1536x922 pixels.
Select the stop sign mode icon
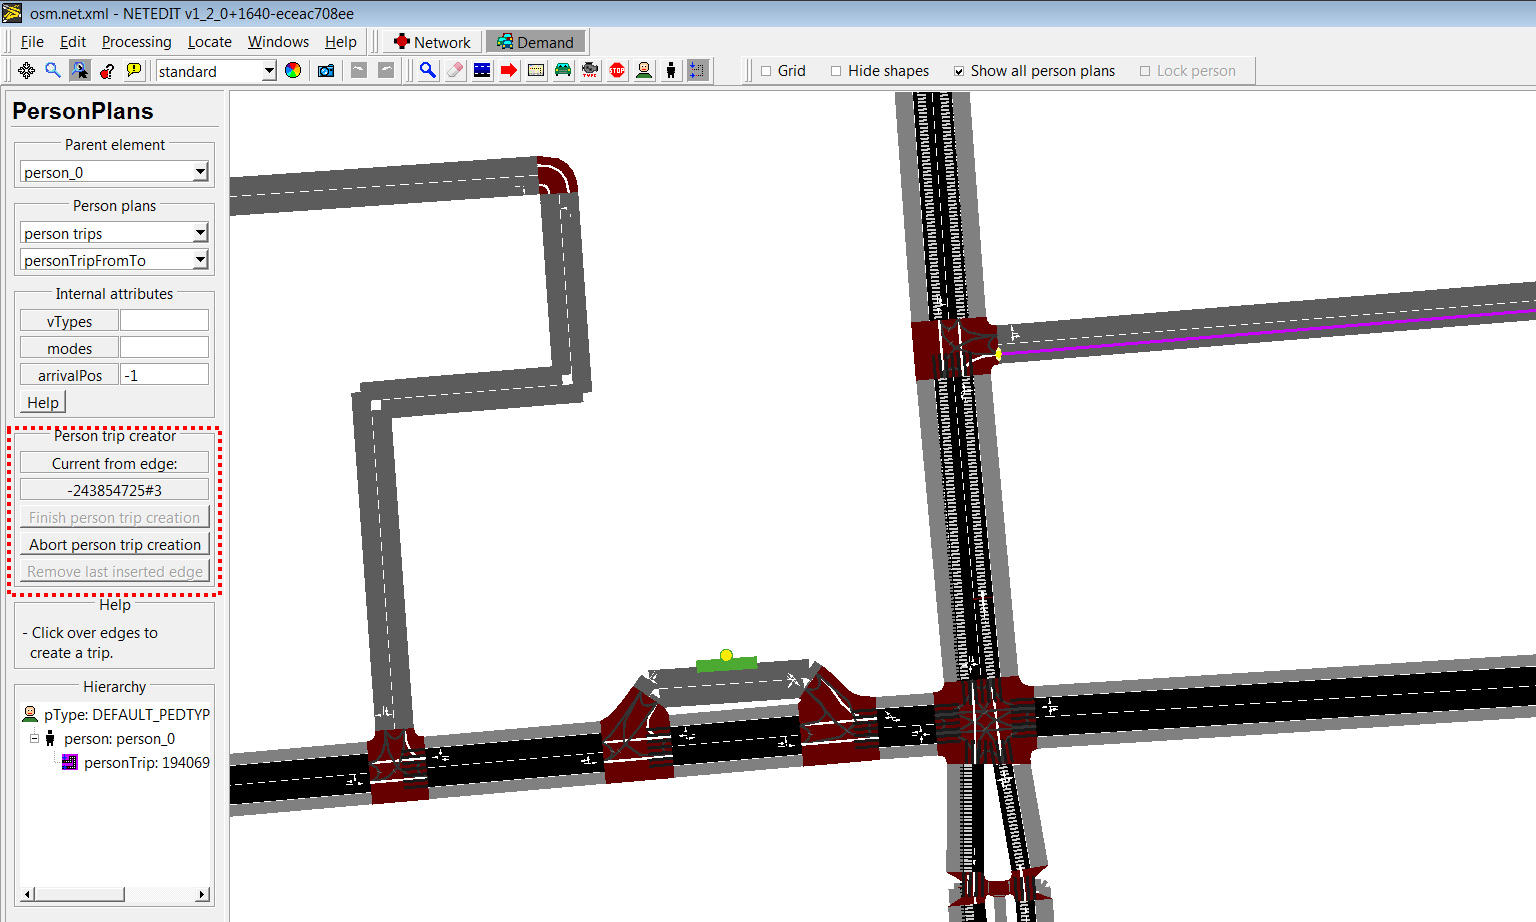tap(617, 70)
